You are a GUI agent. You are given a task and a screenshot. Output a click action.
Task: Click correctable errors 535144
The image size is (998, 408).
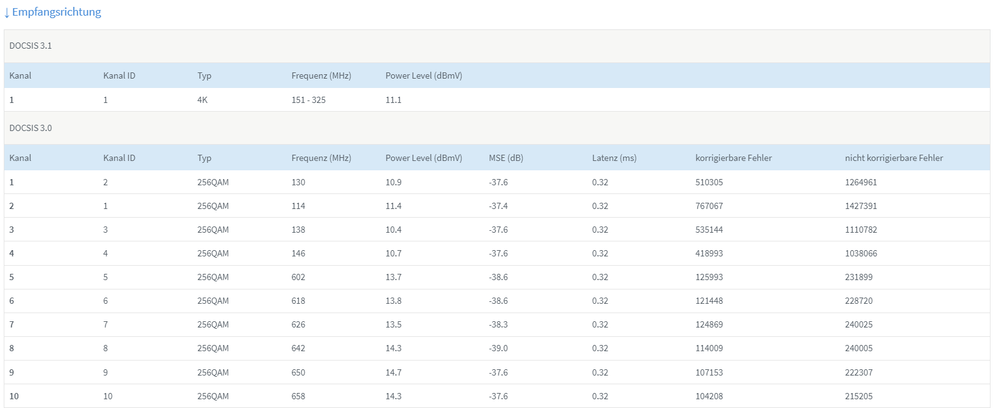(x=709, y=230)
